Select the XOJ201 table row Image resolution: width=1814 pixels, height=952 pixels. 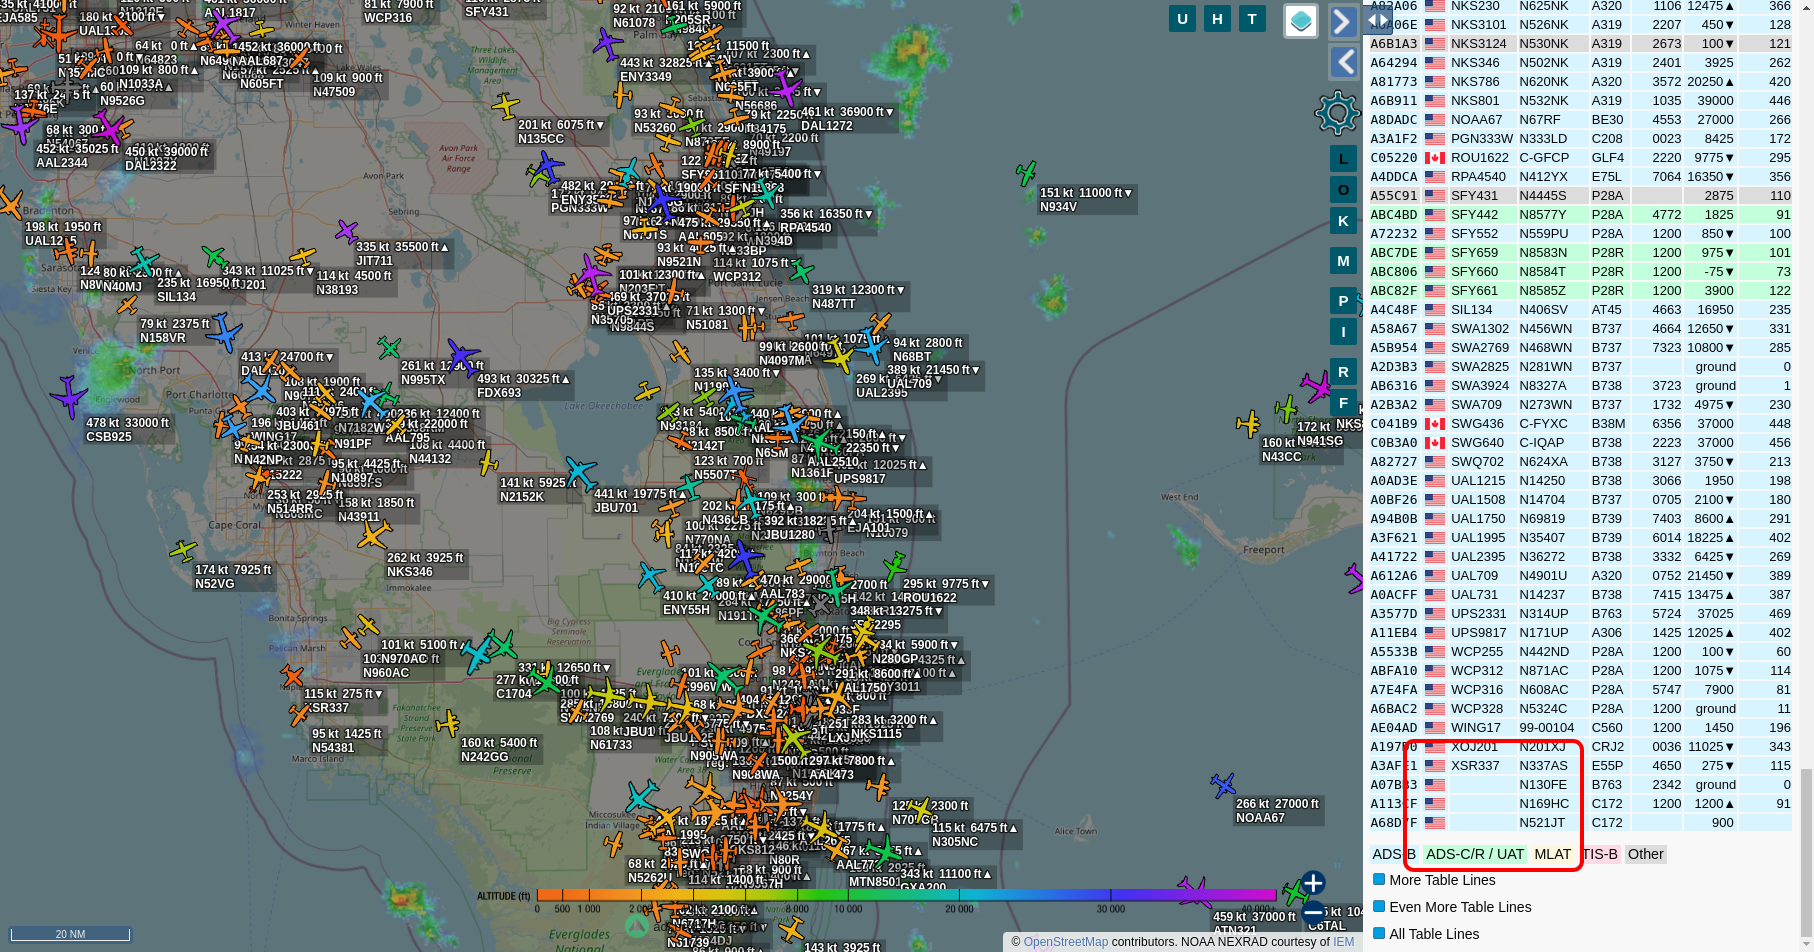pos(1580,747)
